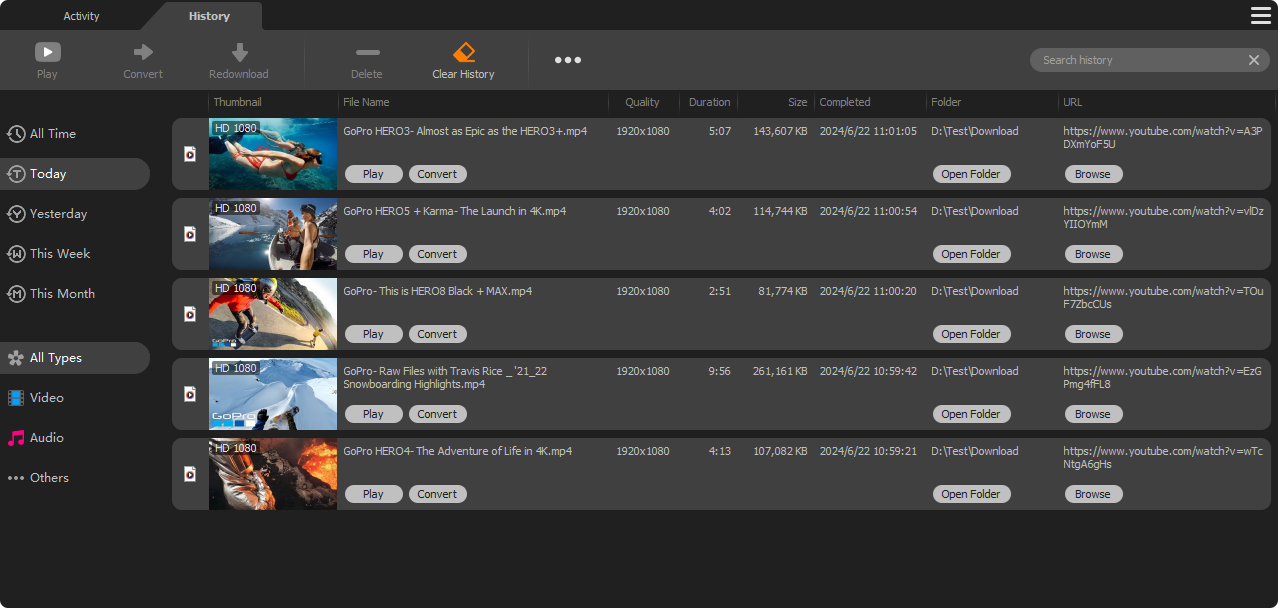1278x608 pixels.
Task: Open the three-dots more options
Action: (568, 60)
